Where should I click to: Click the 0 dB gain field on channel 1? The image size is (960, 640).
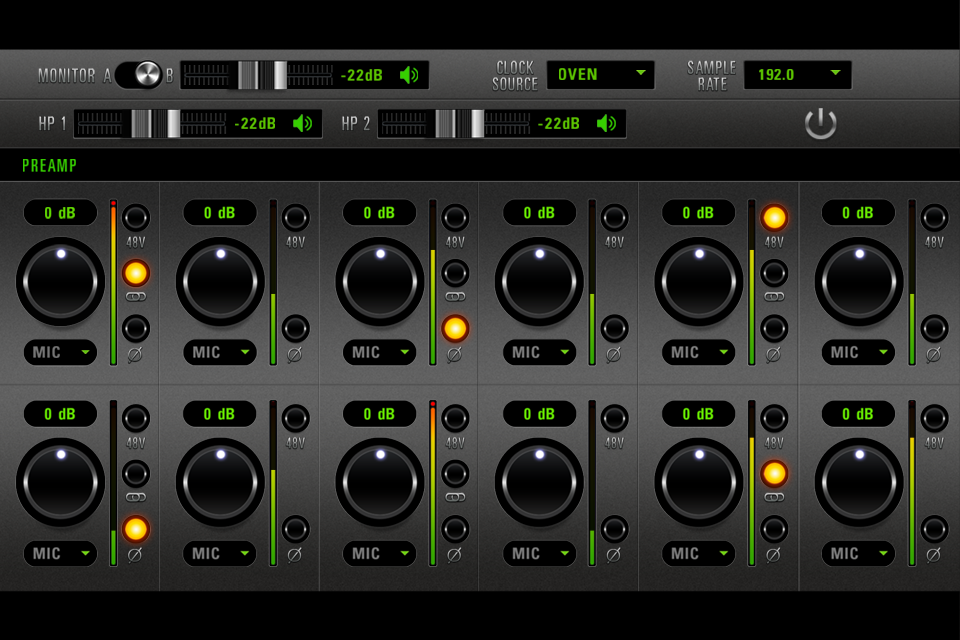tap(61, 213)
